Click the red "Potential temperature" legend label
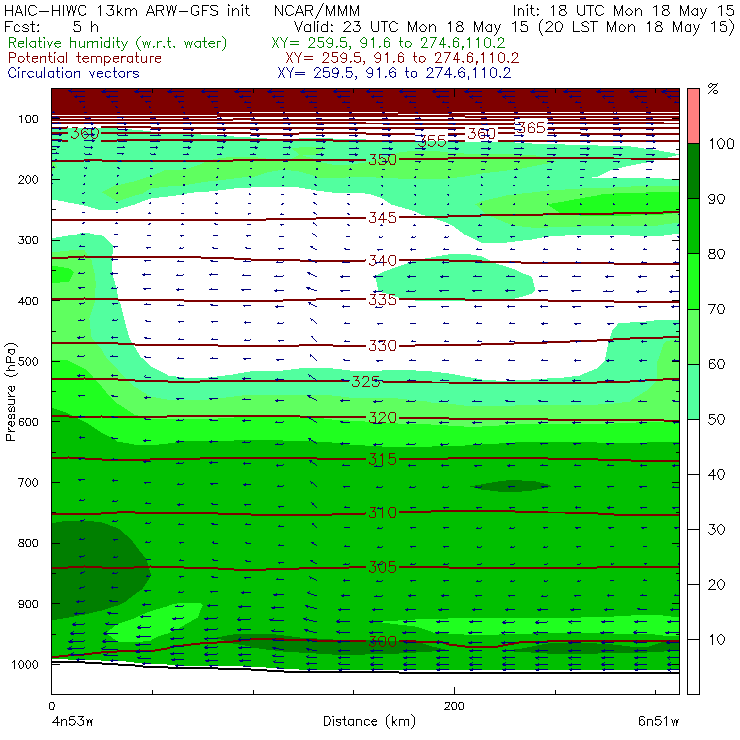The width and height of the screenshot is (740, 740). point(84,58)
